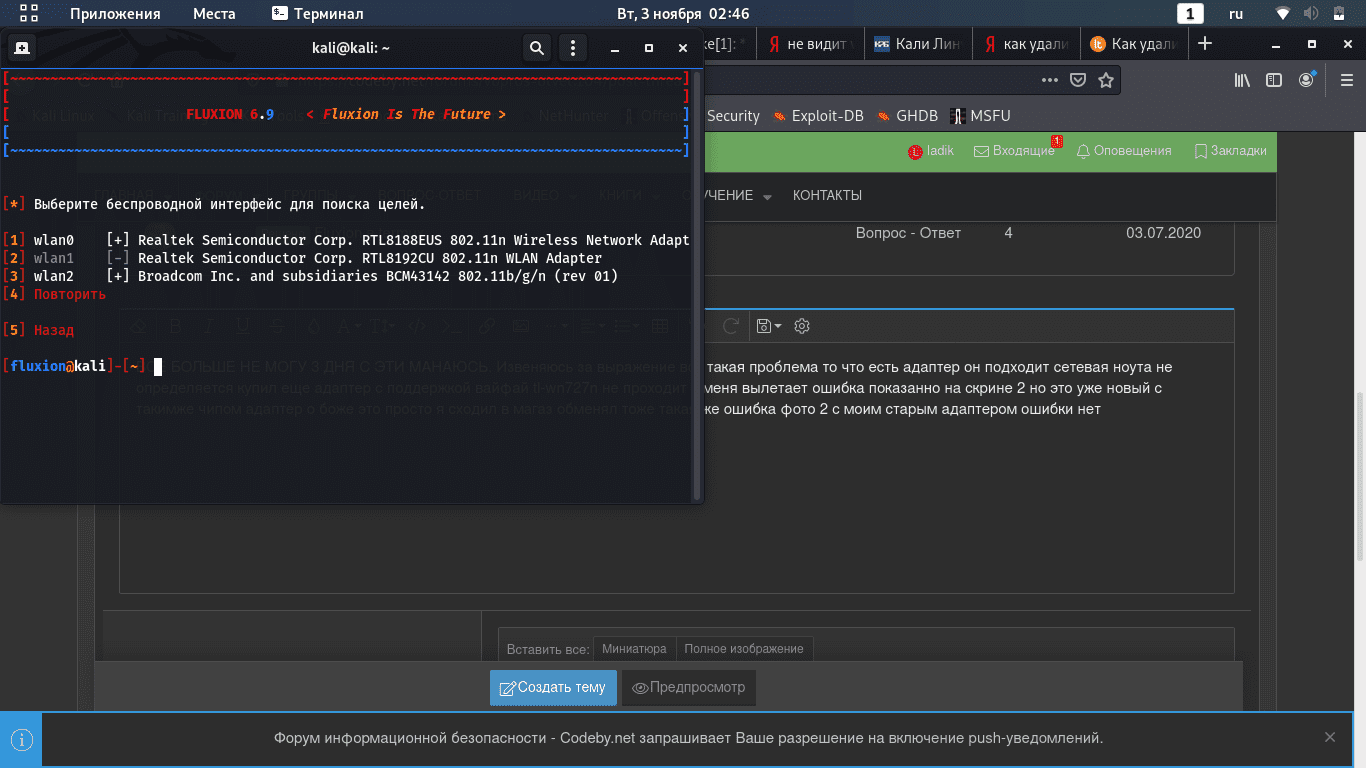The width and height of the screenshot is (1366, 768).
Task: Open the Терминал app menu in top panel
Action: tap(318, 14)
